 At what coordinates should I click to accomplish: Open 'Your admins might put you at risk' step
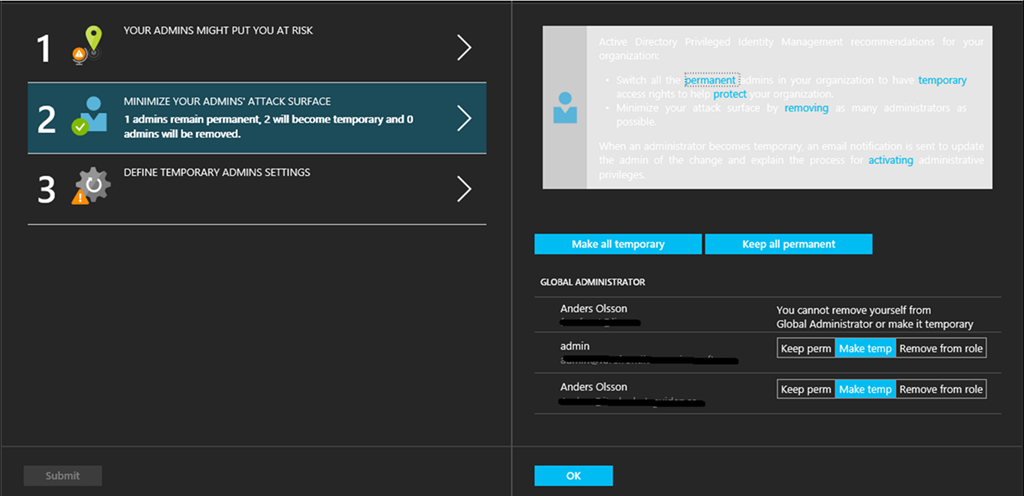click(218, 31)
